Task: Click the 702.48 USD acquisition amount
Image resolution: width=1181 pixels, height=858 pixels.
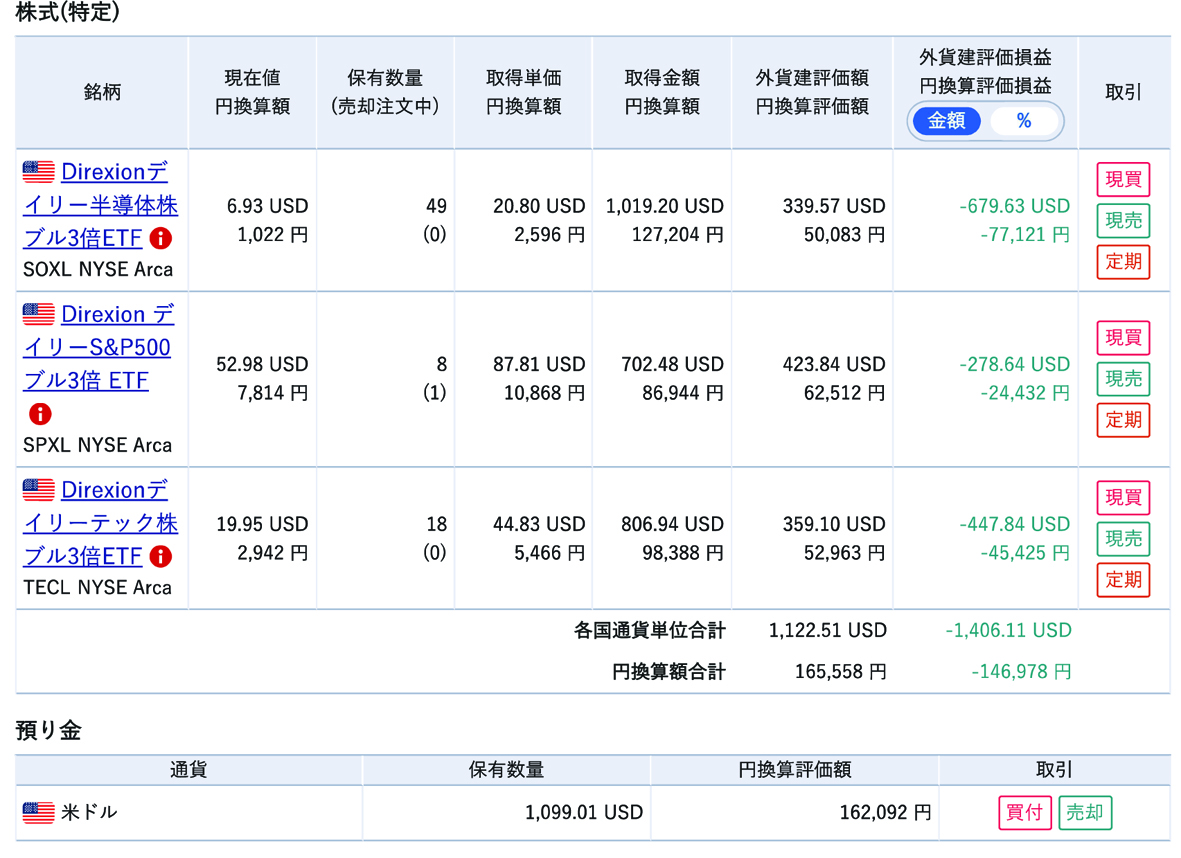Action: click(672, 364)
